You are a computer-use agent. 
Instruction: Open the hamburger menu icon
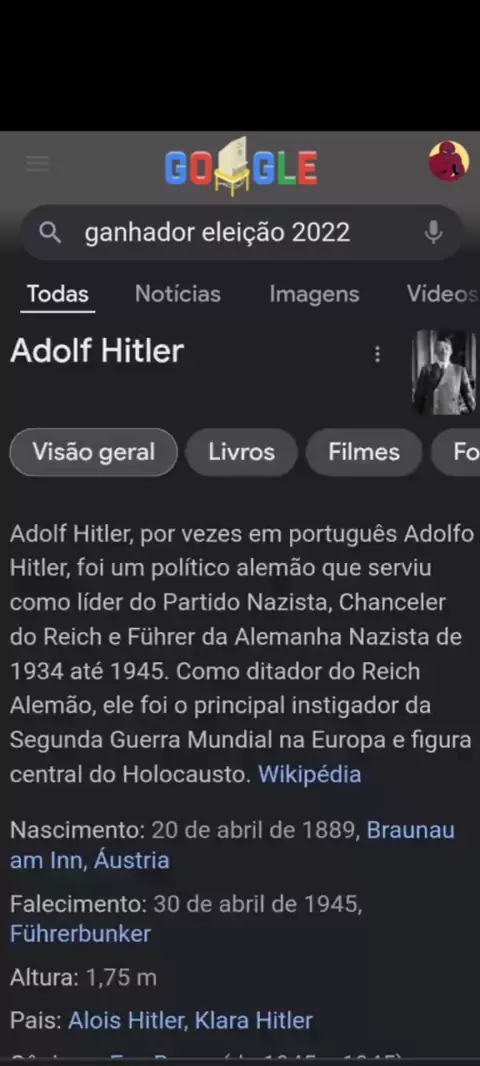pyautogui.click(x=37, y=163)
